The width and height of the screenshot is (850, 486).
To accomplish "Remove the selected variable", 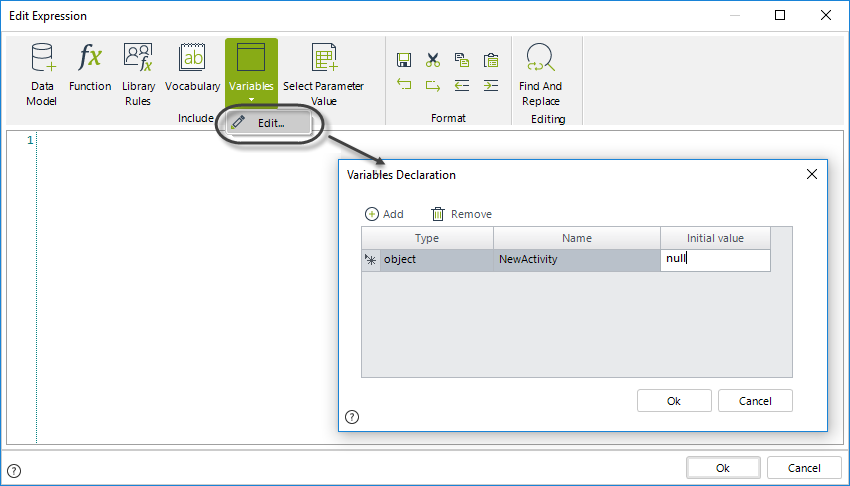I will tap(462, 214).
